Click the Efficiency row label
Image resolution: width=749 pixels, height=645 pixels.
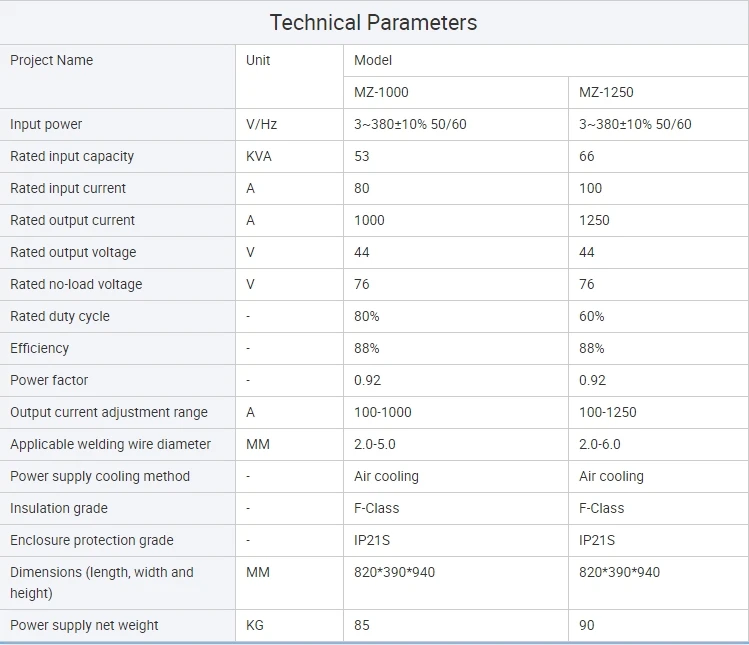[x=40, y=348]
